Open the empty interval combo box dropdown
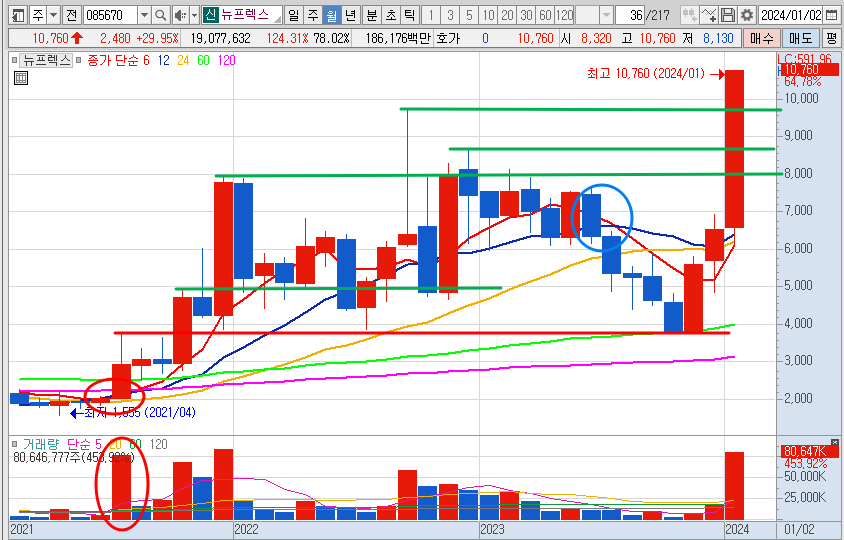The image size is (844, 540). click(607, 15)
